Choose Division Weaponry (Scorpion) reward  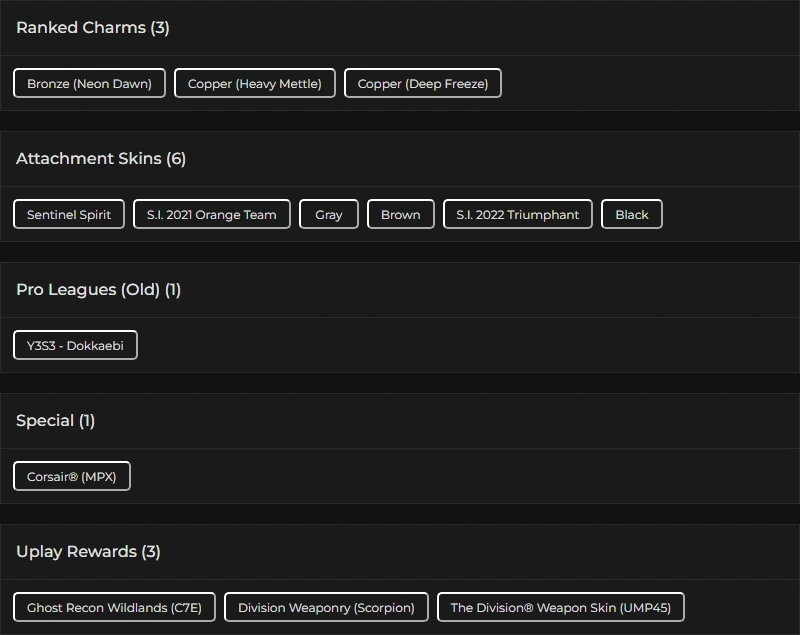[x=326, y=608]
